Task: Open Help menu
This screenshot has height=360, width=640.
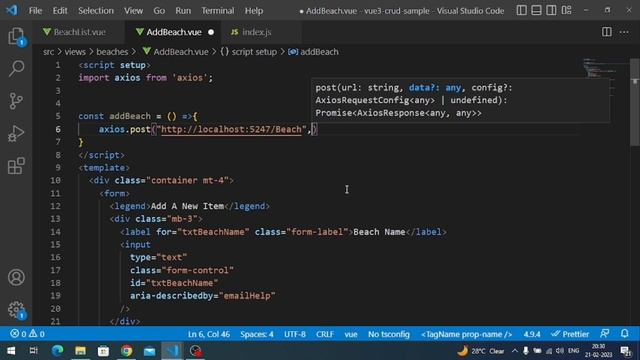Action: (x=253, y=11)
